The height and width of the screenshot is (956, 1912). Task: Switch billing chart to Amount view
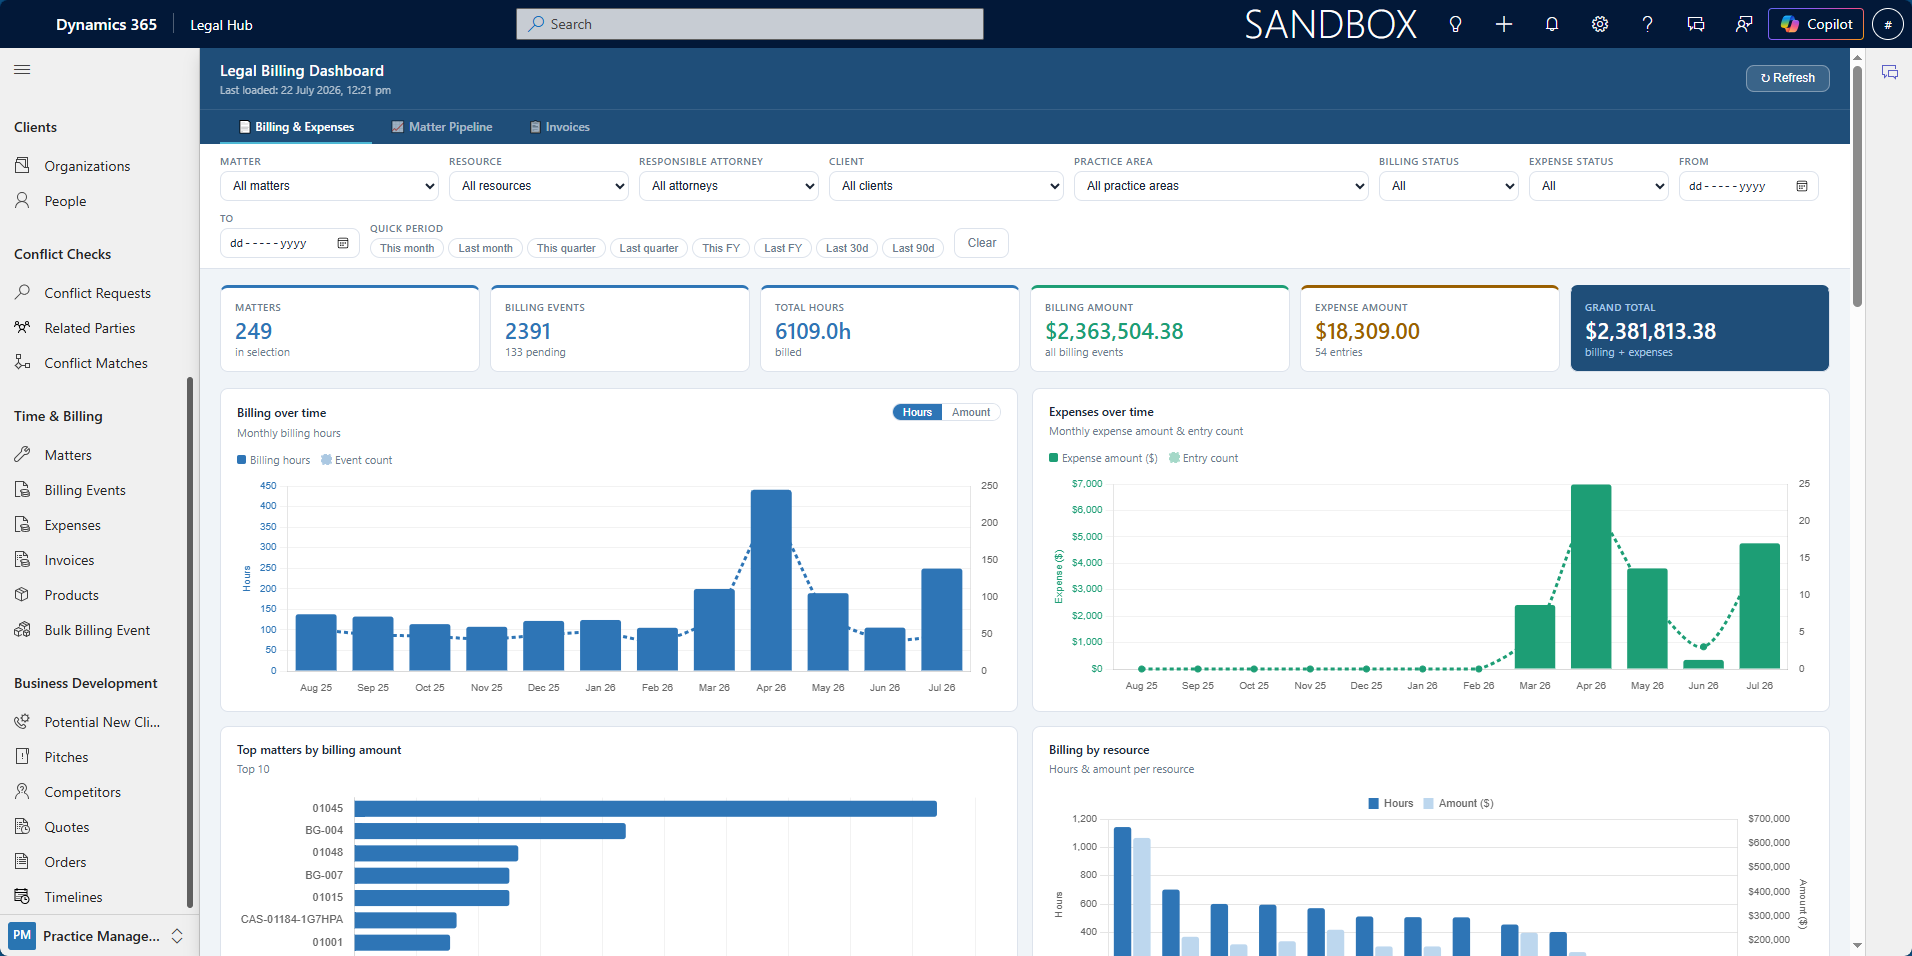click(971, 412)
